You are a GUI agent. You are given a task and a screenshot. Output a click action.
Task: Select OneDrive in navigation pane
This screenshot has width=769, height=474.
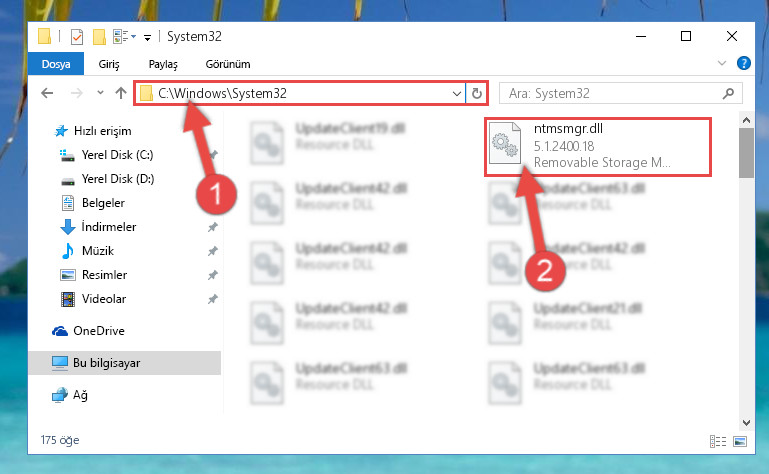coord(99,331)
